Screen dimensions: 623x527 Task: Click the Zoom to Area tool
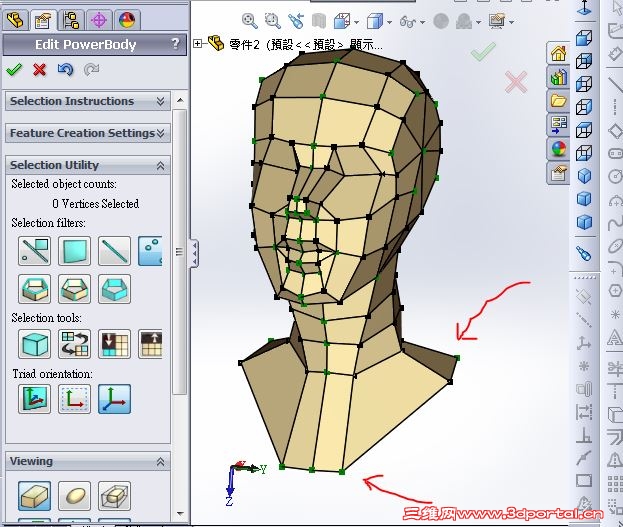click(273, 21)
